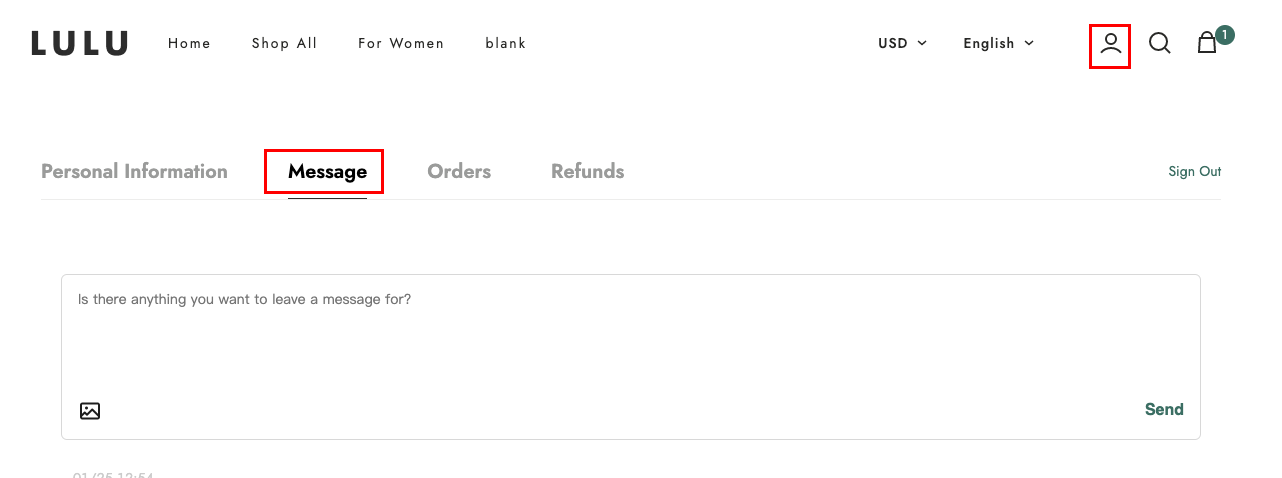
Task: Click the cart item count badge
Action: click(1225, 35)
